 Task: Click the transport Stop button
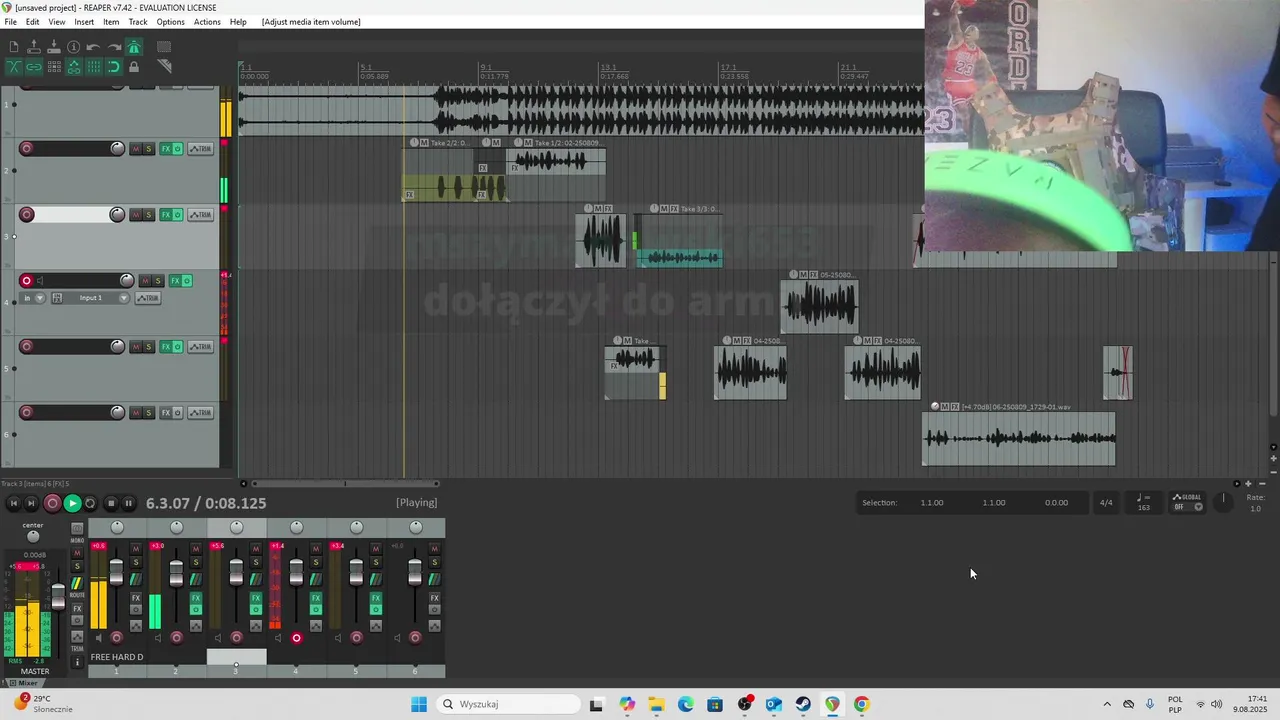[111, 504]
